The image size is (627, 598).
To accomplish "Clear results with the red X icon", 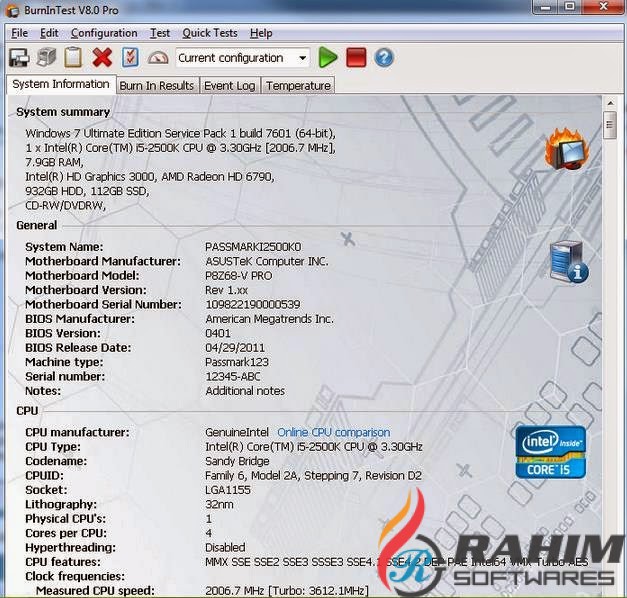I will coord(102,57).
